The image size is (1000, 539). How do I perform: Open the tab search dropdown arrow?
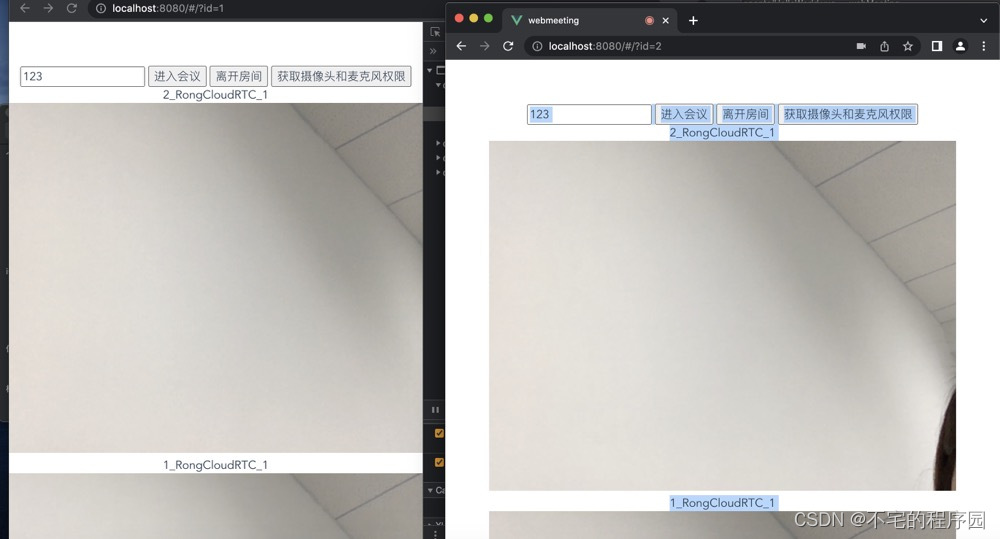[x=983, y=20]
